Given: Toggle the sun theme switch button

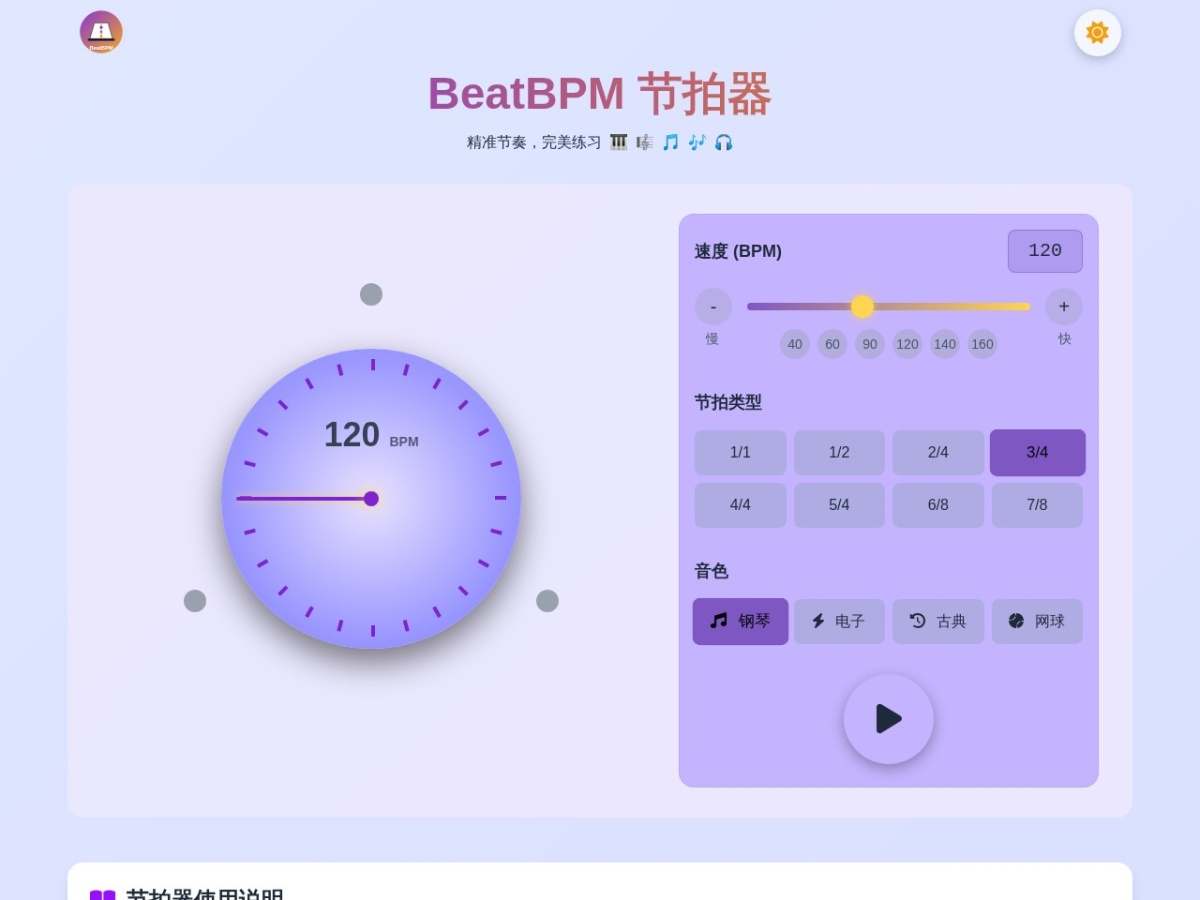Looking at the screenshot, I should coord(1097,32).
